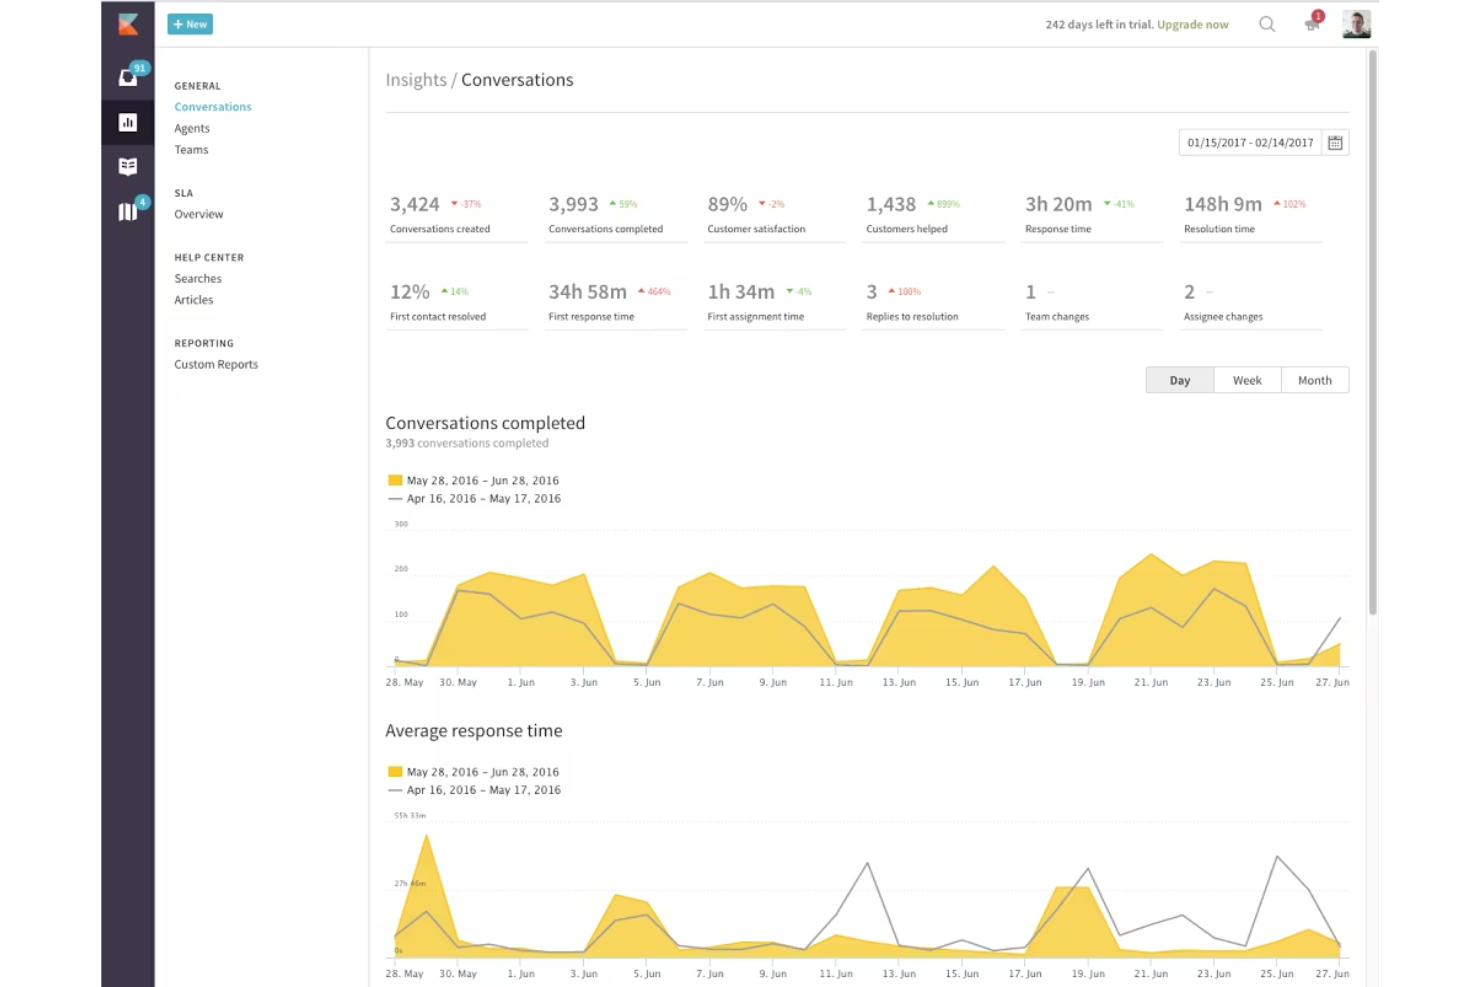Select the Resolution time metric card
The height and width of the screenshot is (987, 1480).
pyautogui.click(x=1252, y=214)
